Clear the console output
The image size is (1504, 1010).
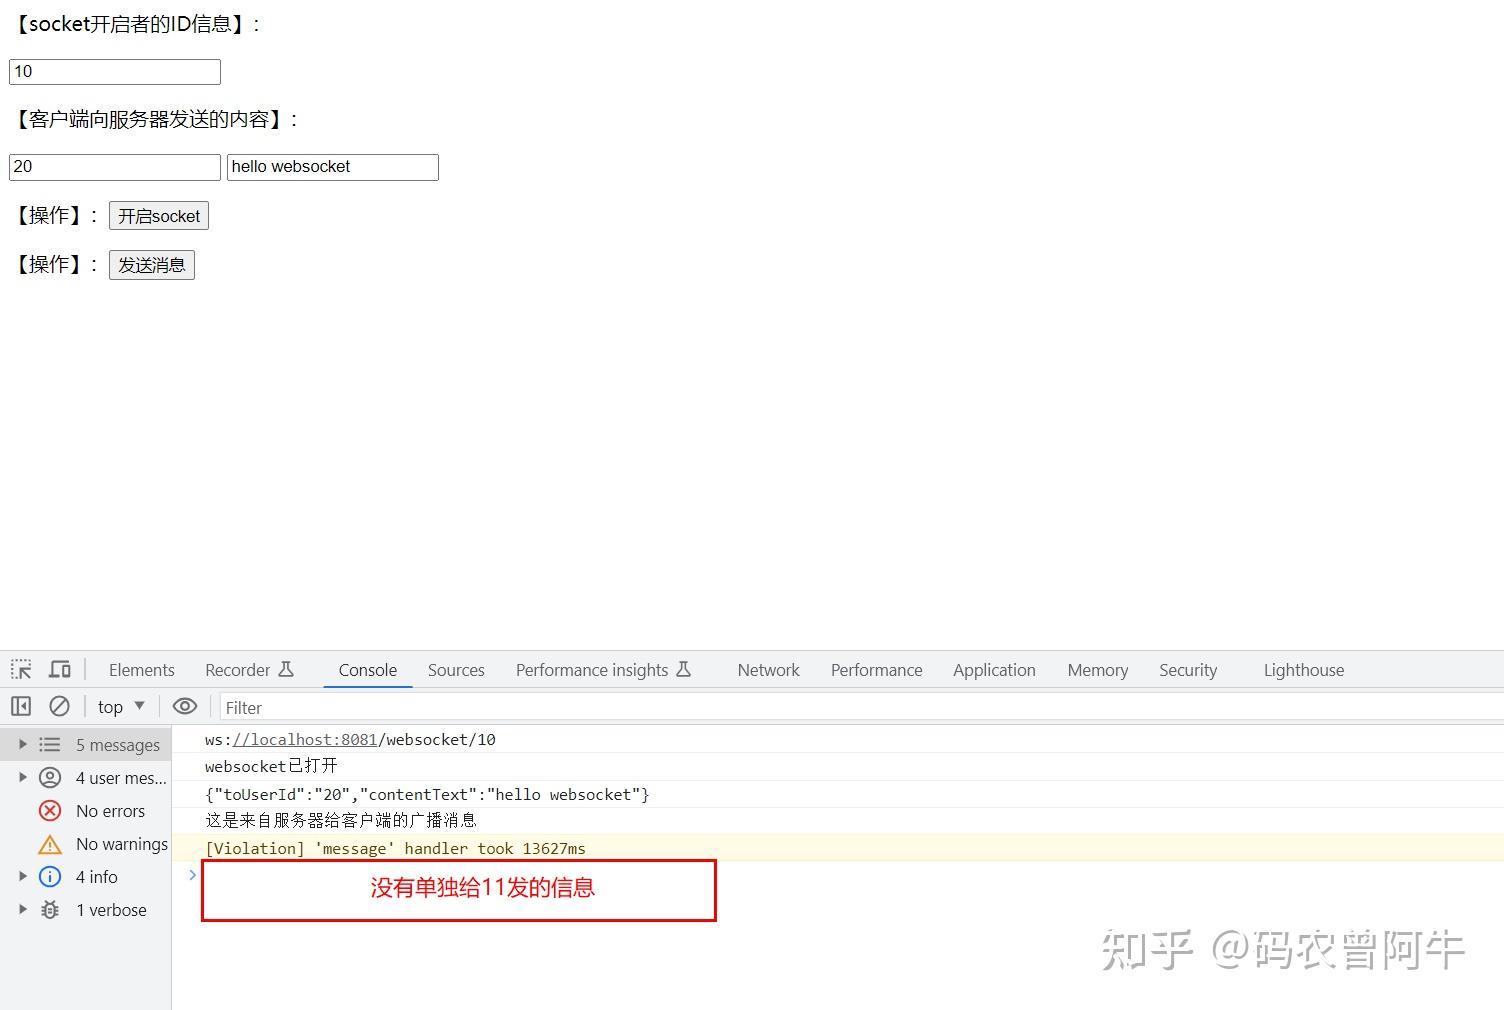[x=59, y=706]
